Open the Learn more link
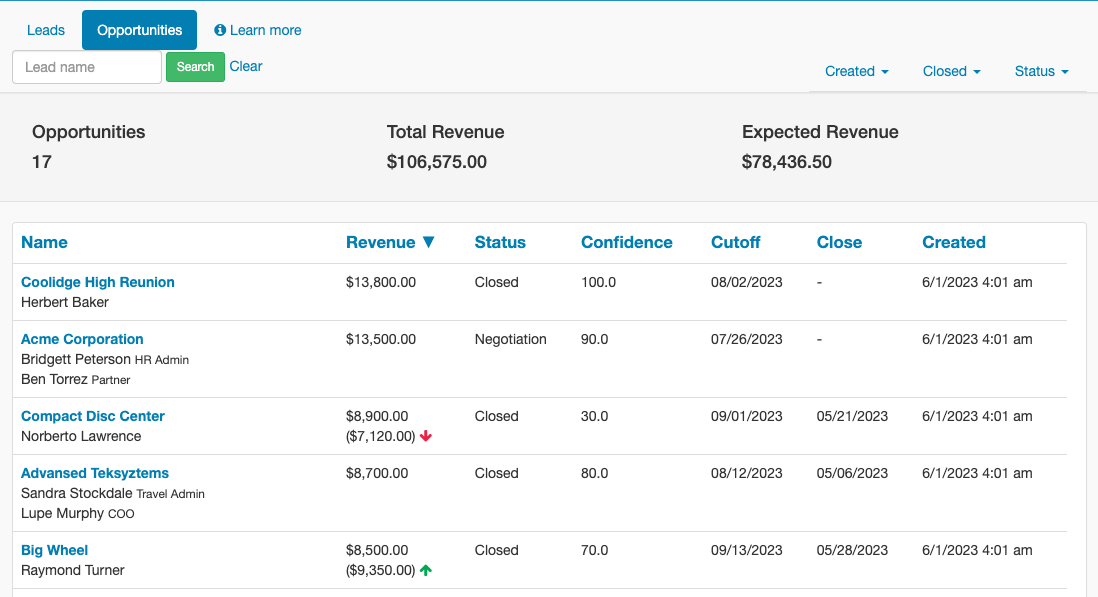The height and width of the screenshot is (597, 1098). pos(265,30)
